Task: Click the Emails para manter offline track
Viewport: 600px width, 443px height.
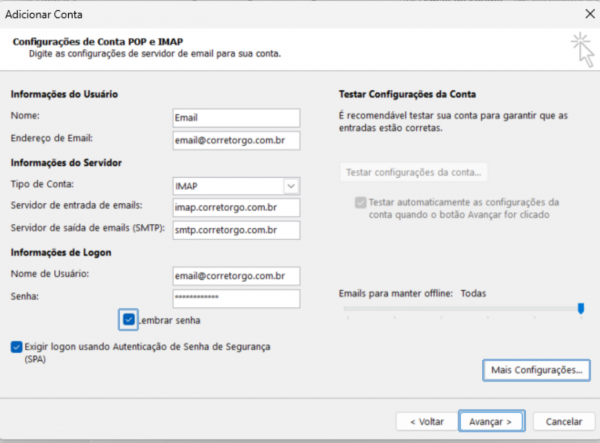Action: [x=462, y=308]
